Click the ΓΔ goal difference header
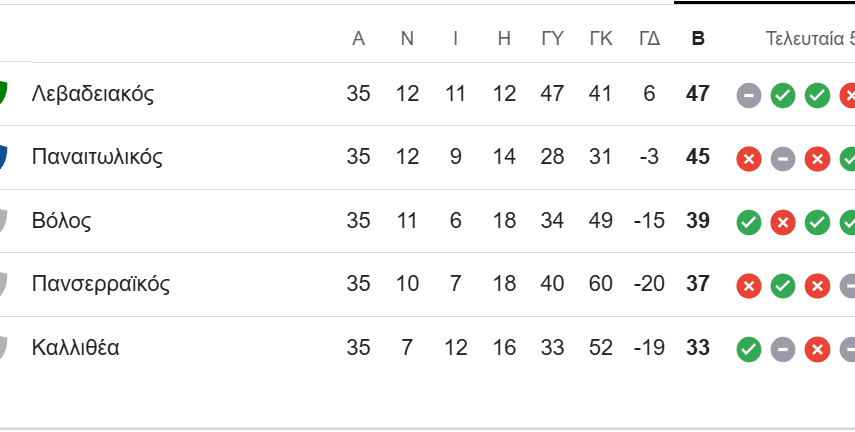 [649, 39]
